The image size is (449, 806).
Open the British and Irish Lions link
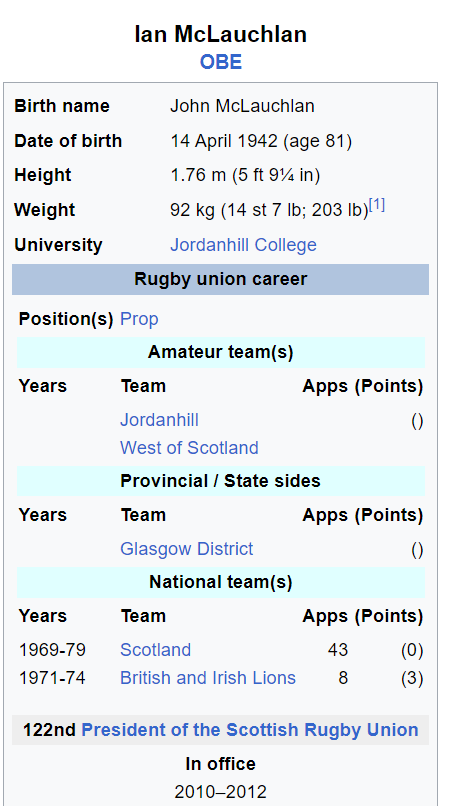click(x=208, y=678)
